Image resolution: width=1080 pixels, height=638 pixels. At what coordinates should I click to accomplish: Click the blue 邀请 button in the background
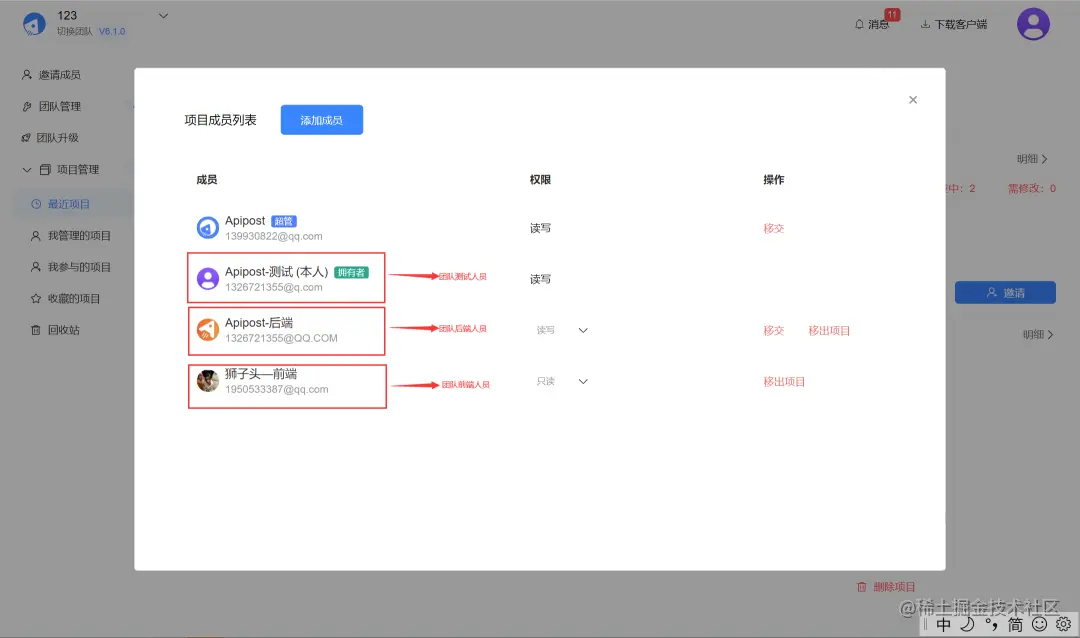[x=1005, y=292]
